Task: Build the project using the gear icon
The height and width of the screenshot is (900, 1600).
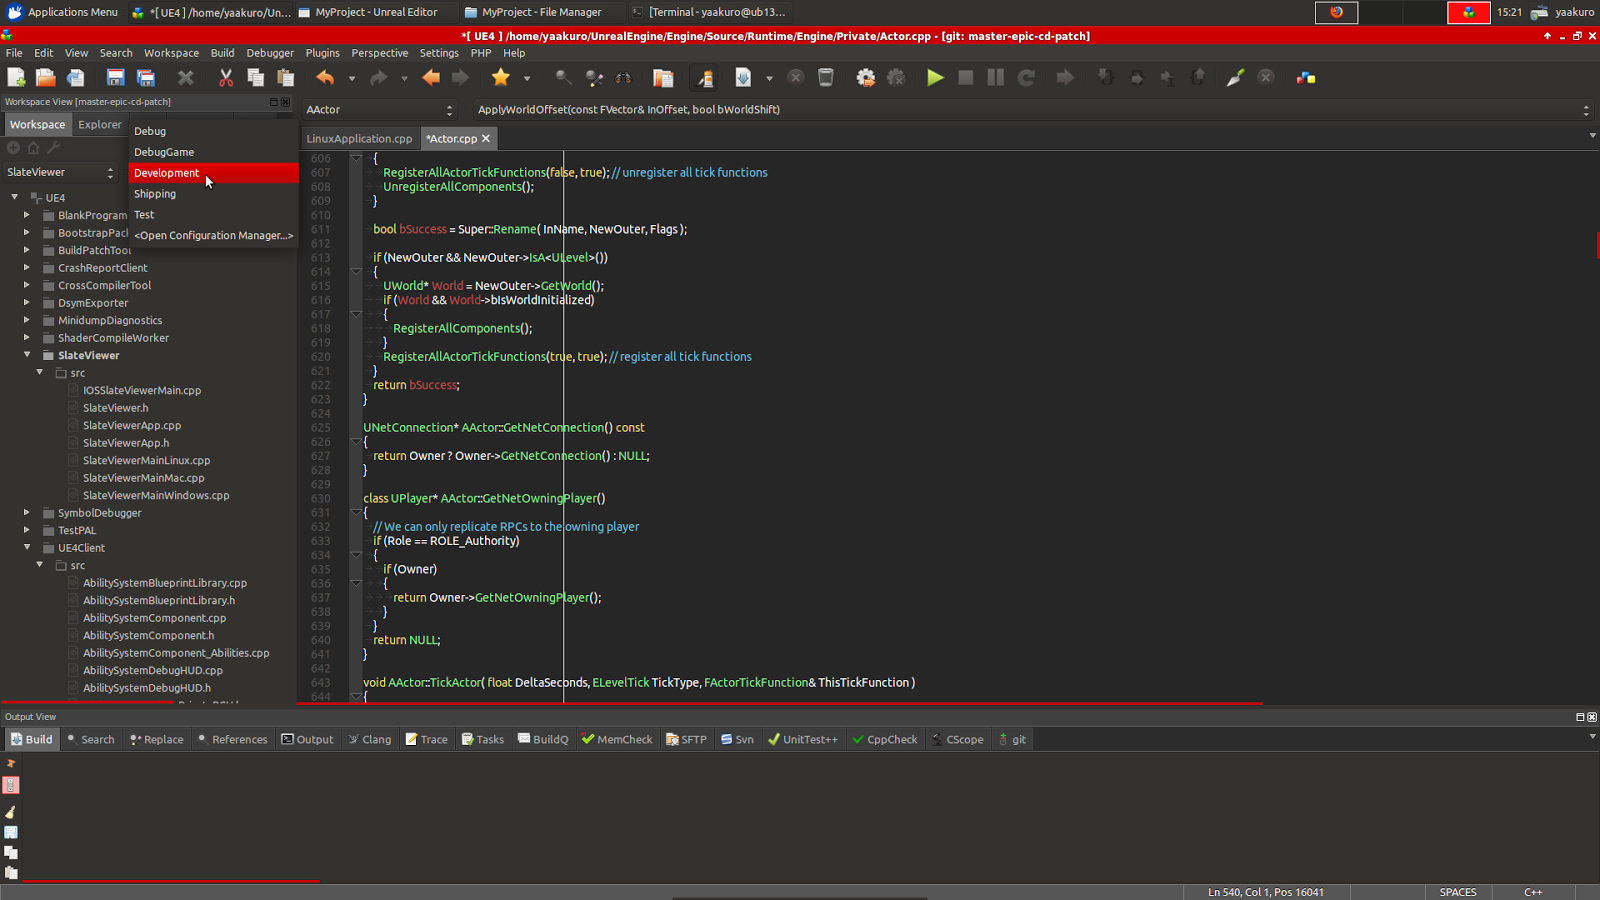Action: [x=866, y=77]
